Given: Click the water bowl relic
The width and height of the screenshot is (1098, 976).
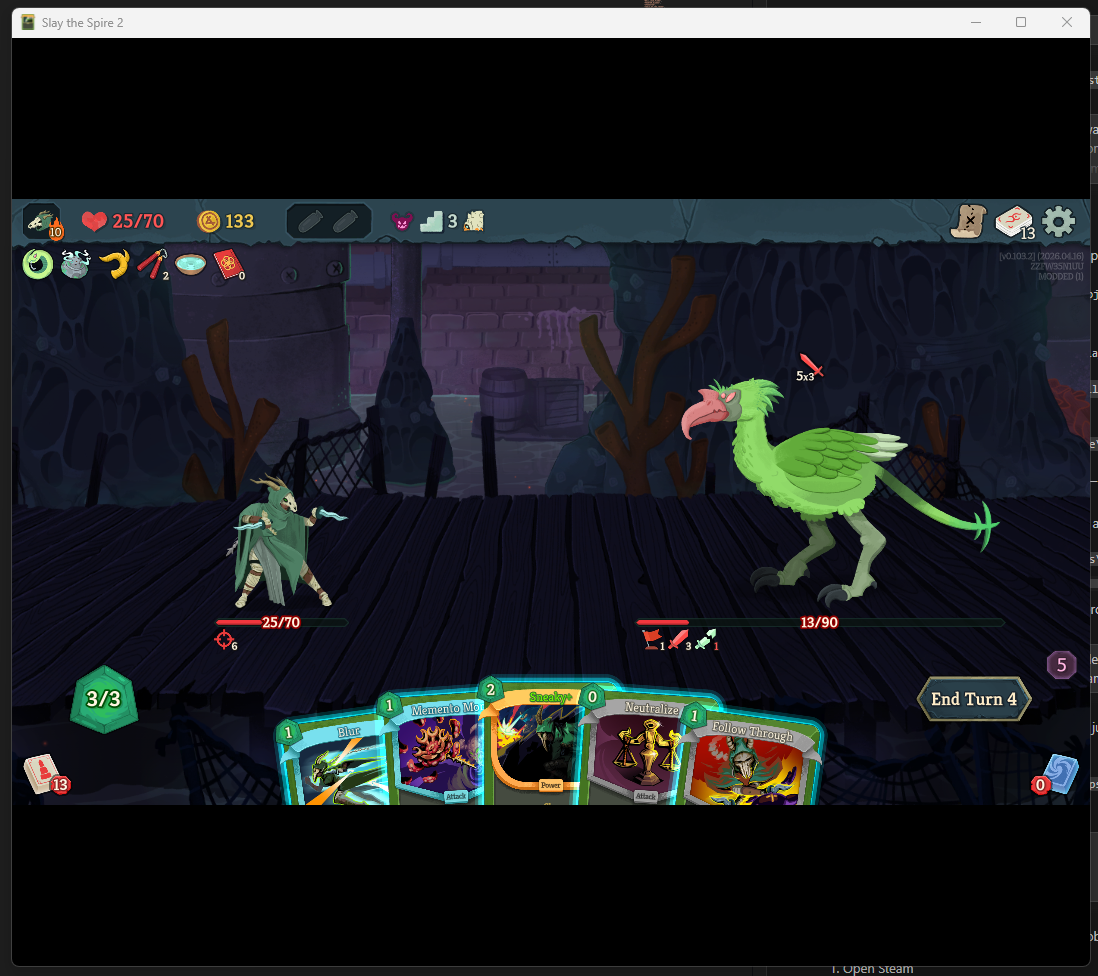Looking at the screenshot, I should 190,264.
